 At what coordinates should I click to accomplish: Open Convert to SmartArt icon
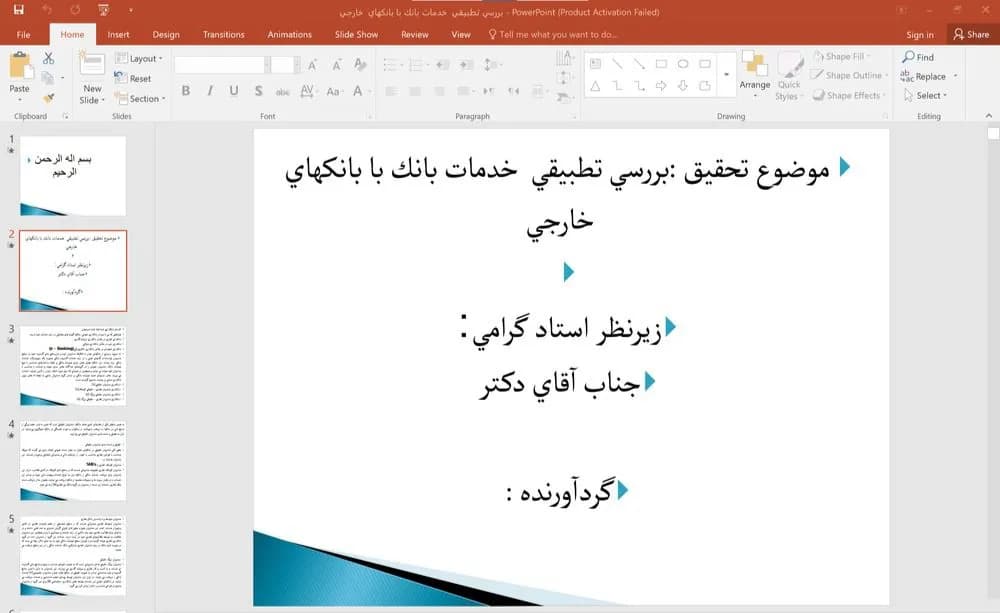[563, 98]
